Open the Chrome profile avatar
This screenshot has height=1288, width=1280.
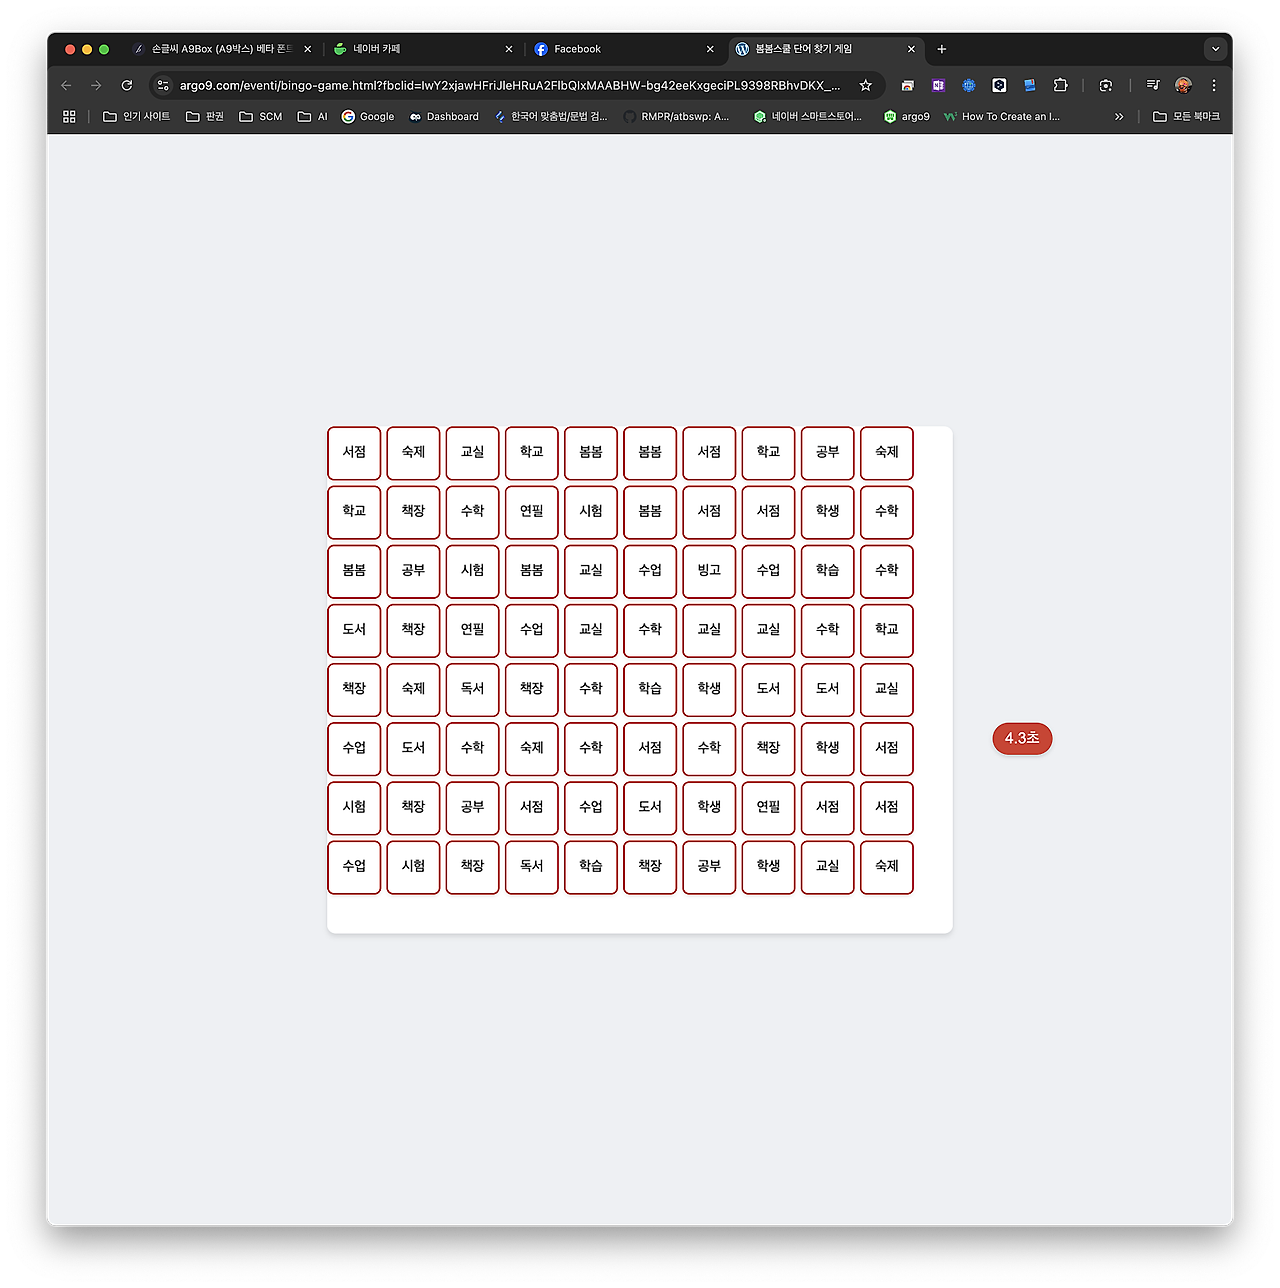point(1183,86)
